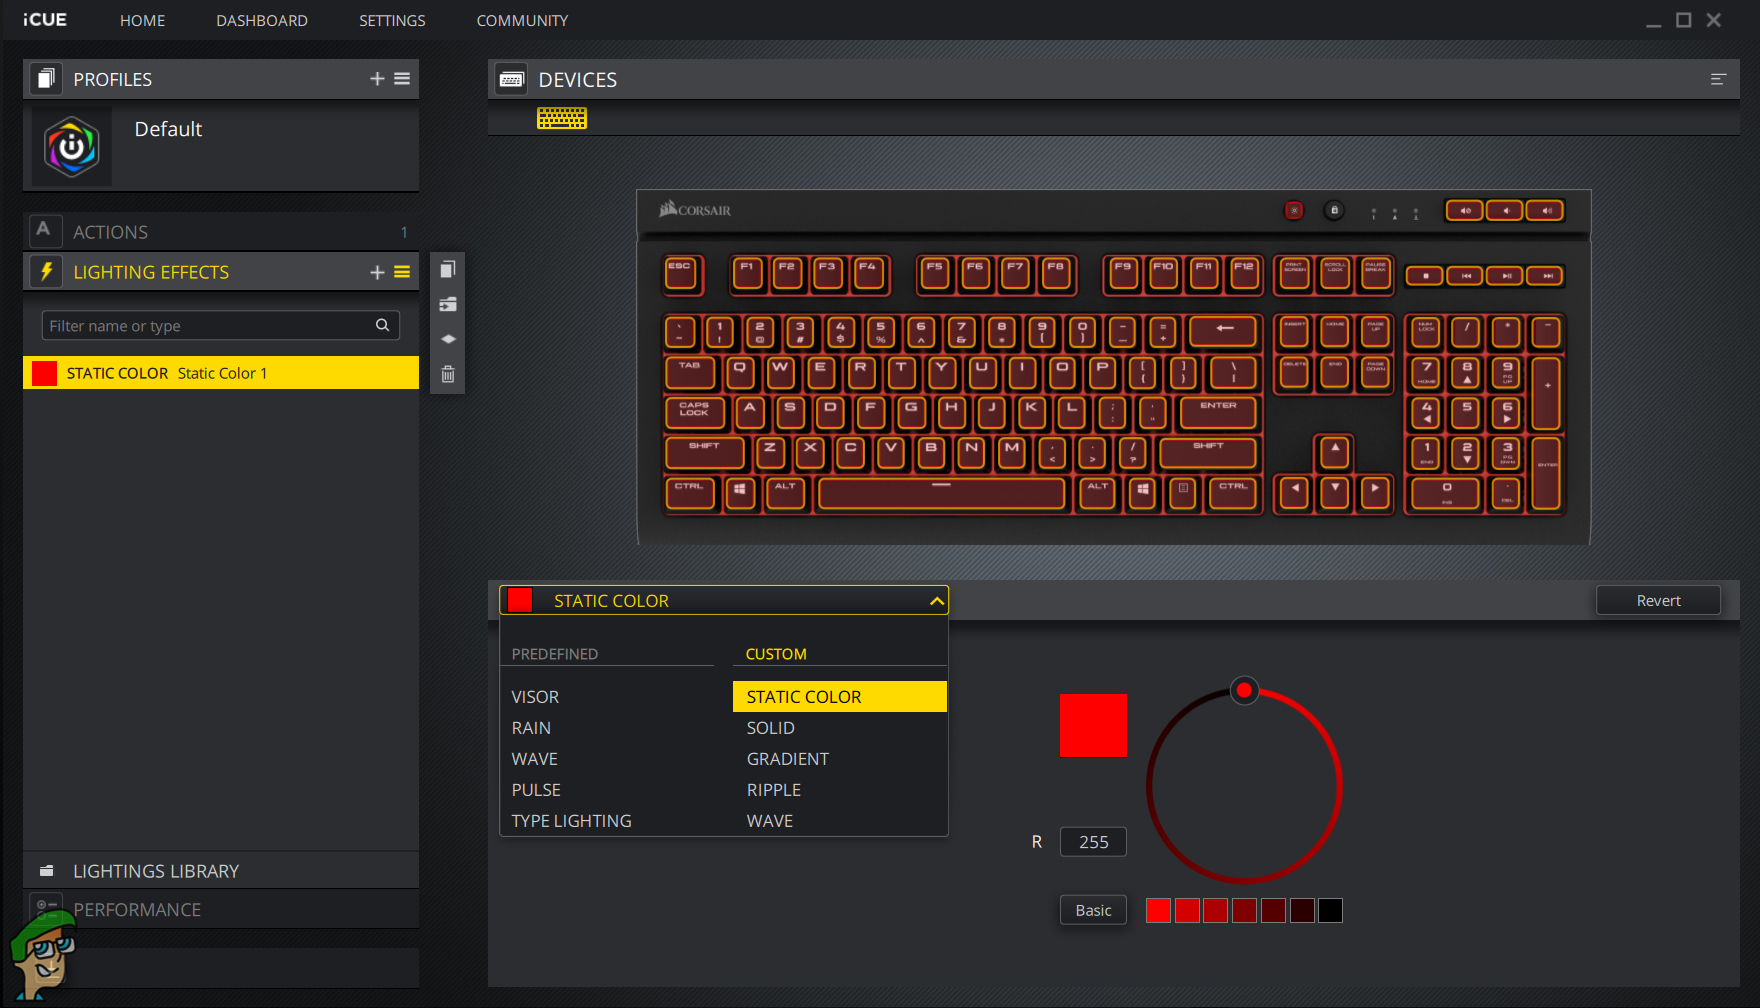Expand the Performance section
Image resolution: width=1760 pixels, height=1008 pixels.
tap(221, 910)
